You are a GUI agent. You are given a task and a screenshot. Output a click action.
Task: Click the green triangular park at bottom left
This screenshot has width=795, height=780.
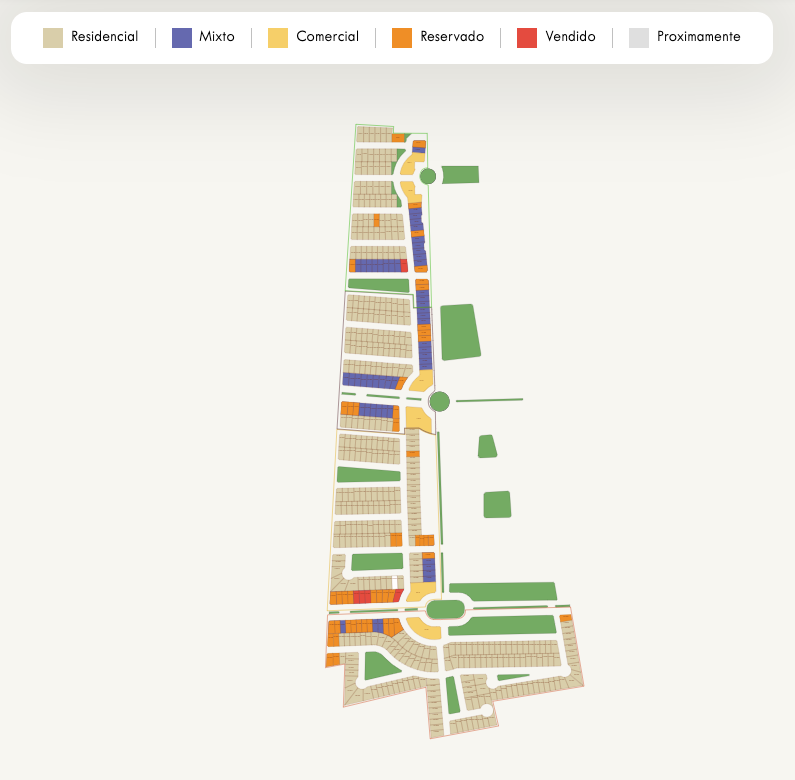point(380,665)
